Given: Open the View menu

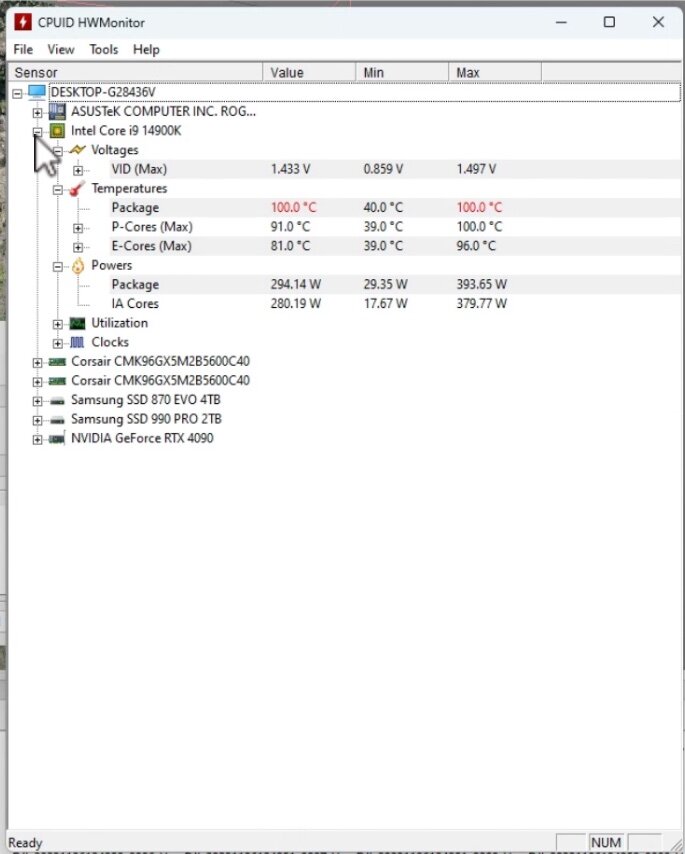Looking at the screenshot, I should 60,50.
